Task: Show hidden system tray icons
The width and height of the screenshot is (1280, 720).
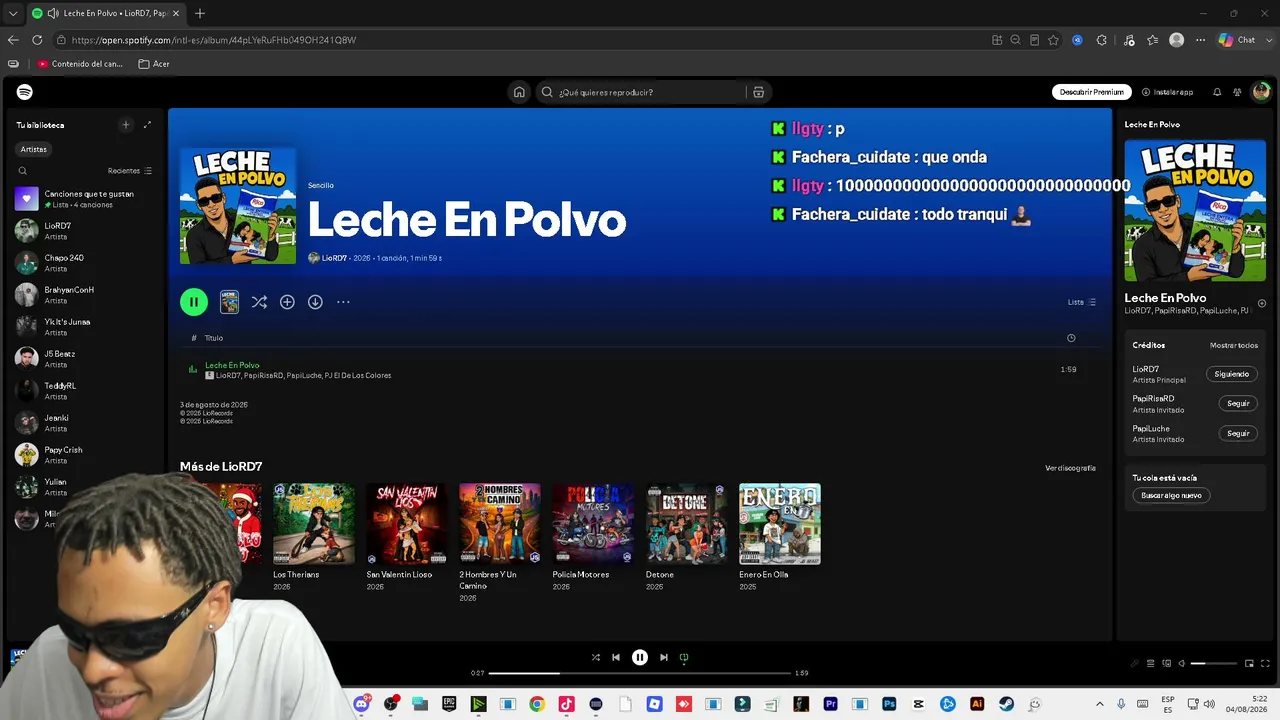Action: [x=1100, y=704]
